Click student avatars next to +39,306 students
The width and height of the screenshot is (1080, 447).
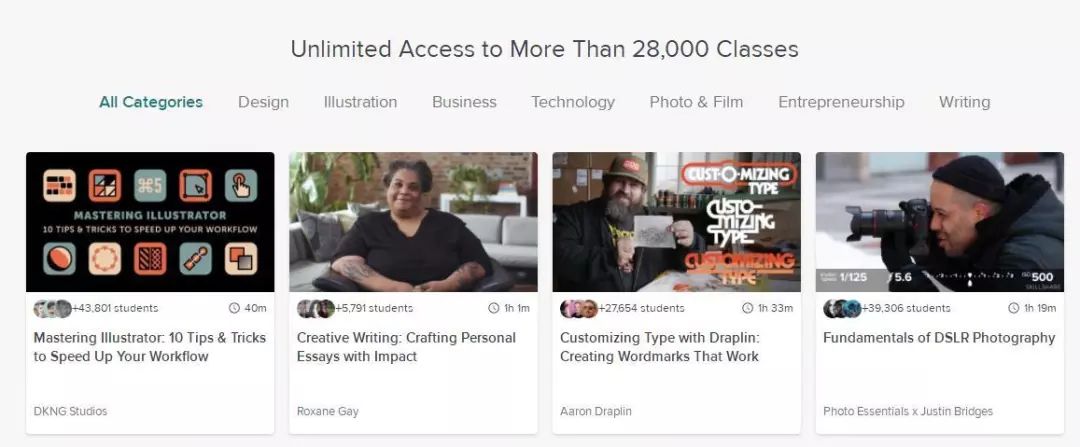842,309
